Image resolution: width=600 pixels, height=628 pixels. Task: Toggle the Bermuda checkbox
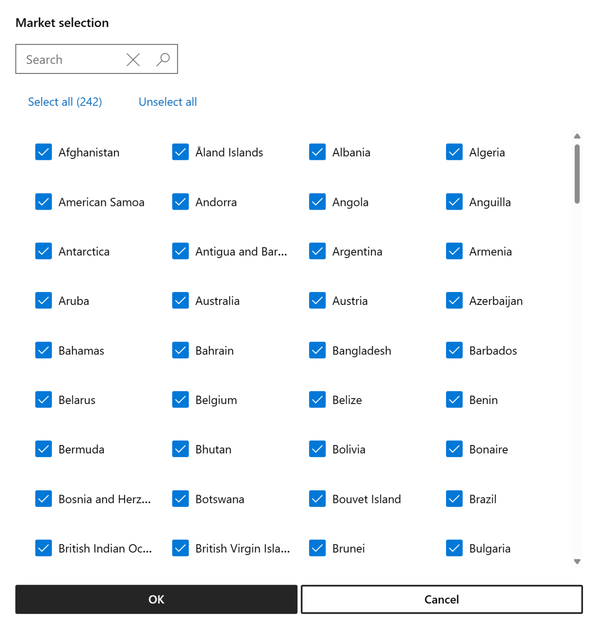point(43,449)
